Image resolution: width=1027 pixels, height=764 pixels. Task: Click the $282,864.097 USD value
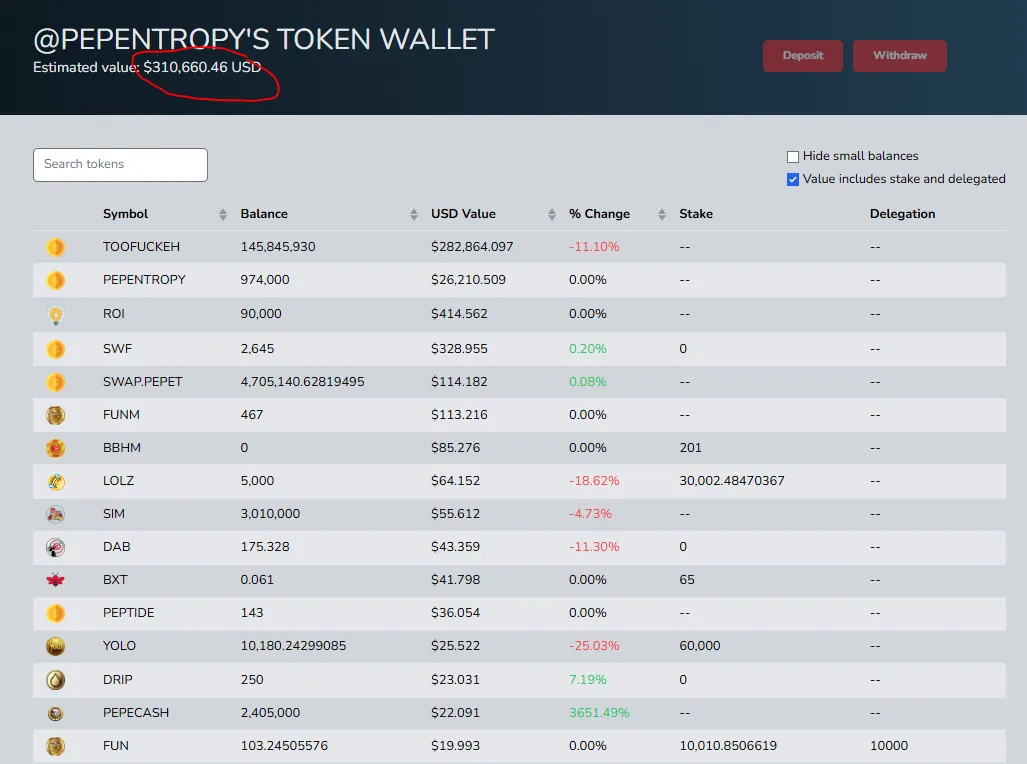coord(472,247)
